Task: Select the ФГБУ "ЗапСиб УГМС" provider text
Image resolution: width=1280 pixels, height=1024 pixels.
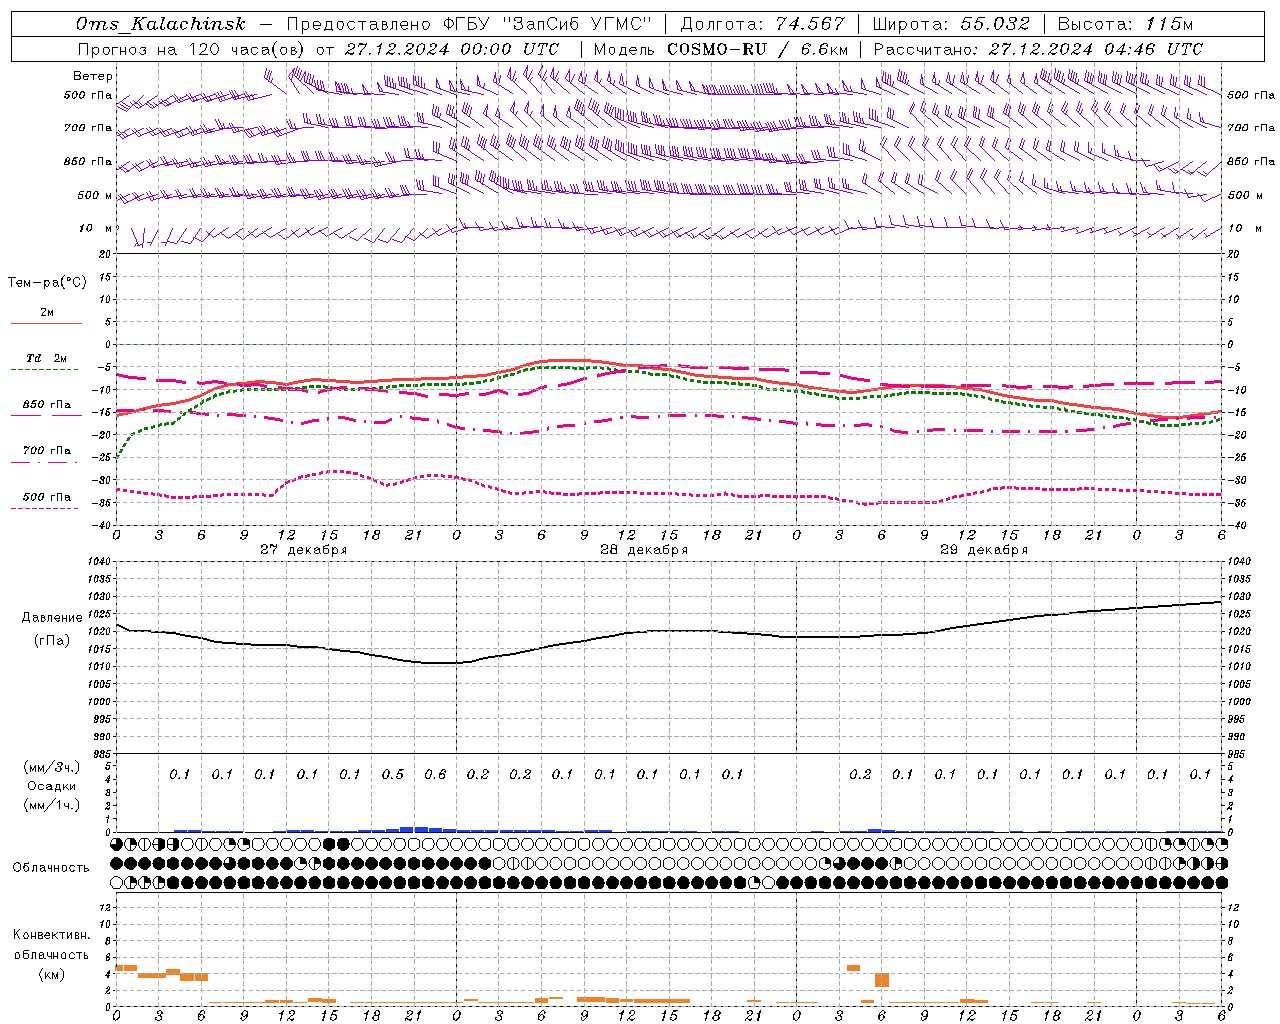Action: click(546, 24)
